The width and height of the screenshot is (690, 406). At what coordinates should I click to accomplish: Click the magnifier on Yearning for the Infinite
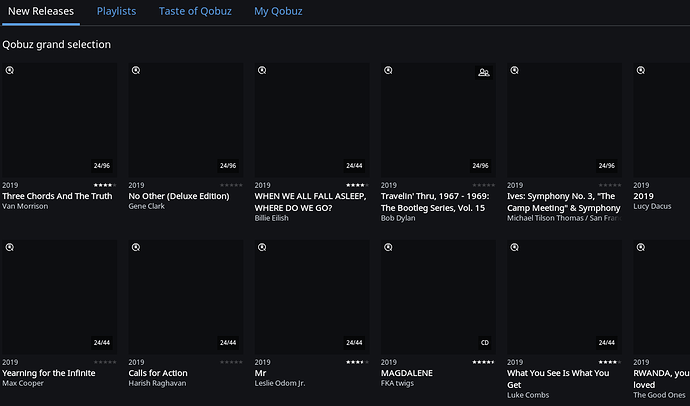(x=10, y=247)
